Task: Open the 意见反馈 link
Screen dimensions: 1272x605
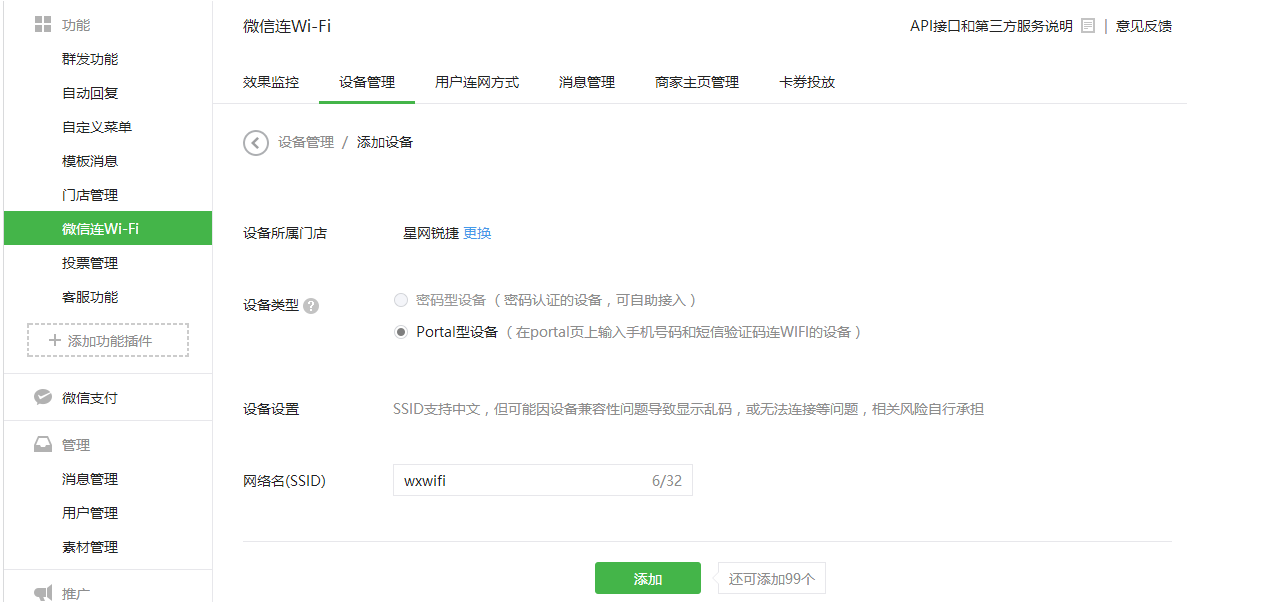Action: [1144, 26]
